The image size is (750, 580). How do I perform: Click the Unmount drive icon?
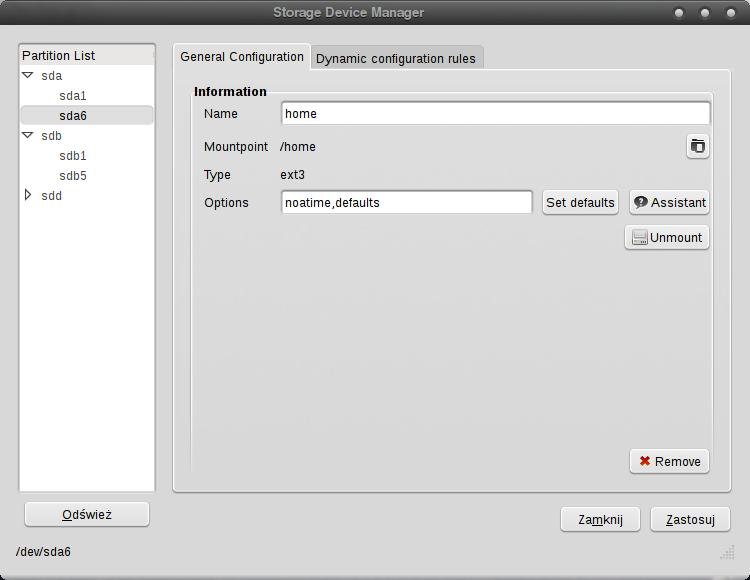click(x=640, y=238)
